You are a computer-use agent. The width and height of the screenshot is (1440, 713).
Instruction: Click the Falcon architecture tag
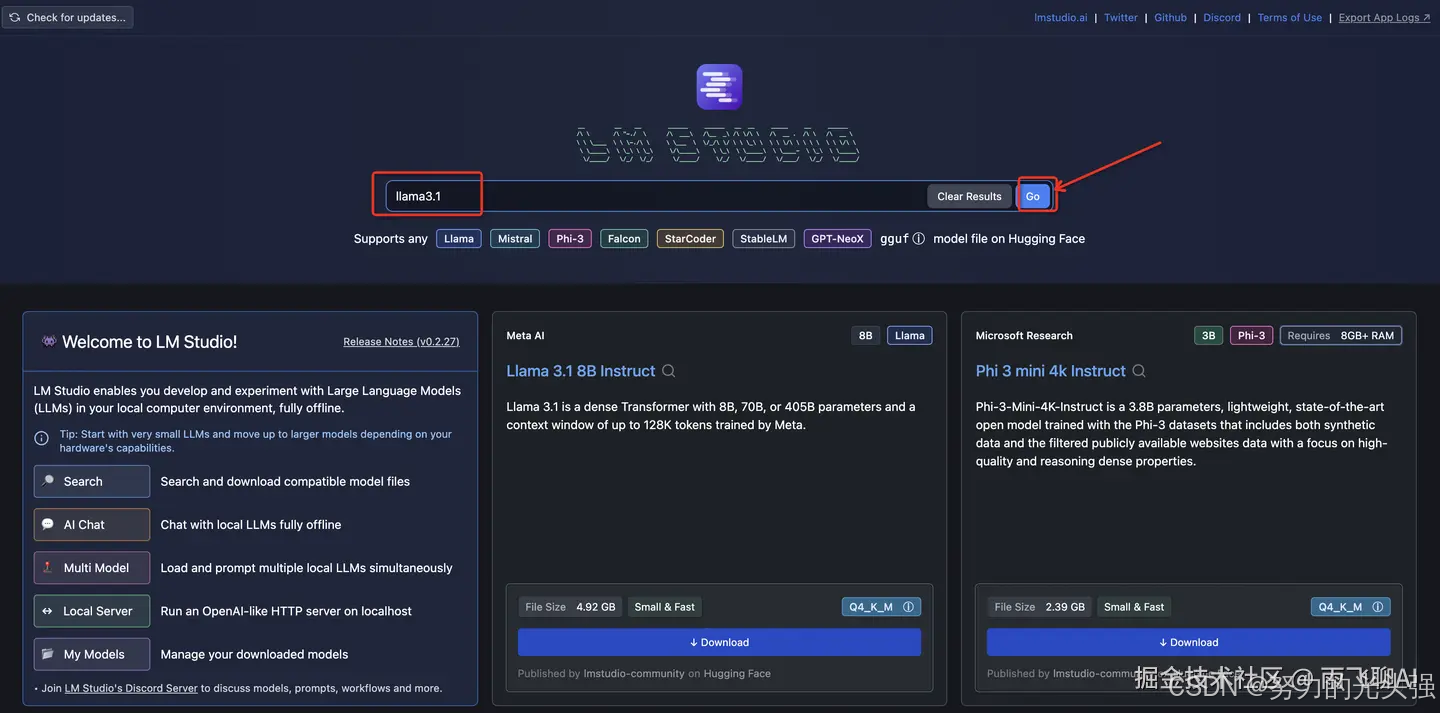click(x=624, y=239)
